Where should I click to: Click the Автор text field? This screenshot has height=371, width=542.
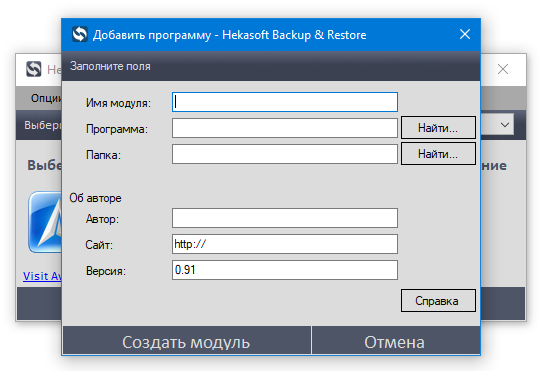tap(285, 218)
